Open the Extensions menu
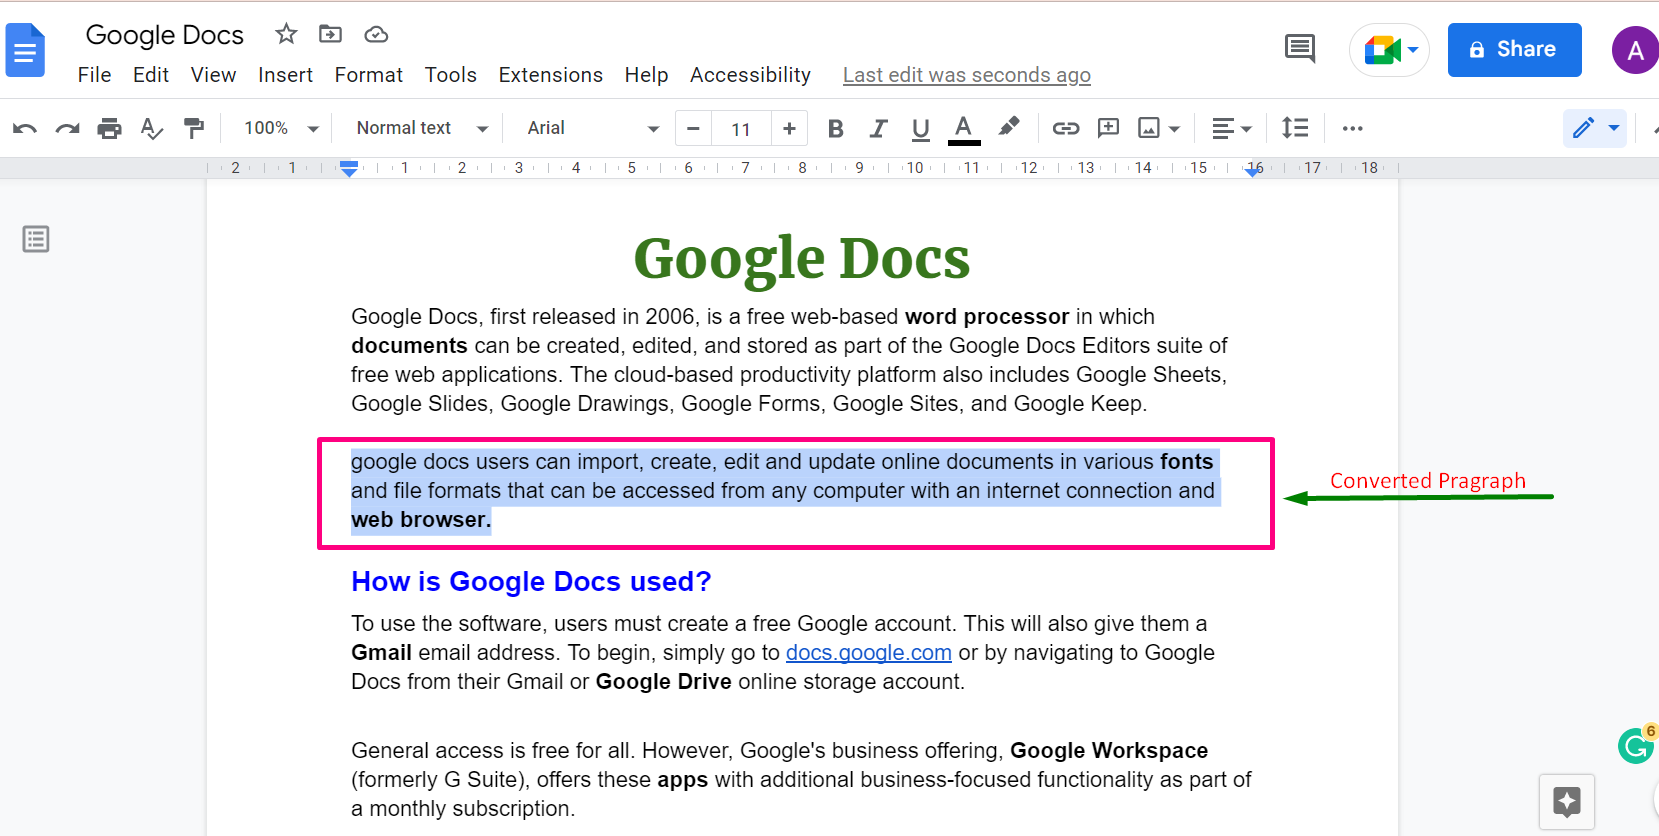Image resolution: width=1659 pixels, height=836 pixels. click(550, 75)
